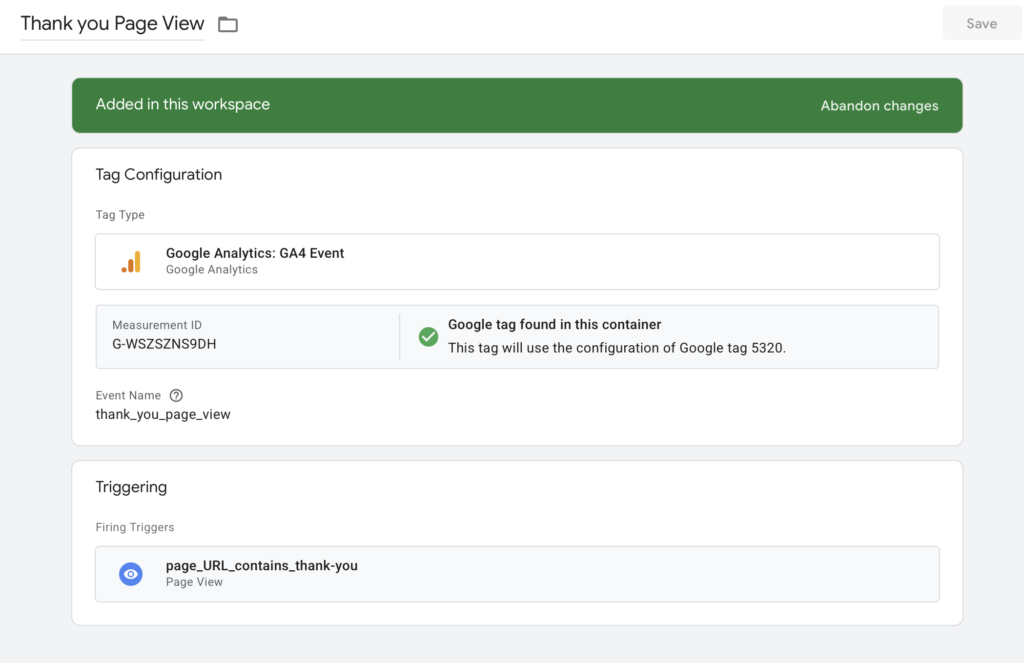Screen dimensions: 1024x663
Task: Click the 'Tag Type' label
Action: (x=120, y=215)
